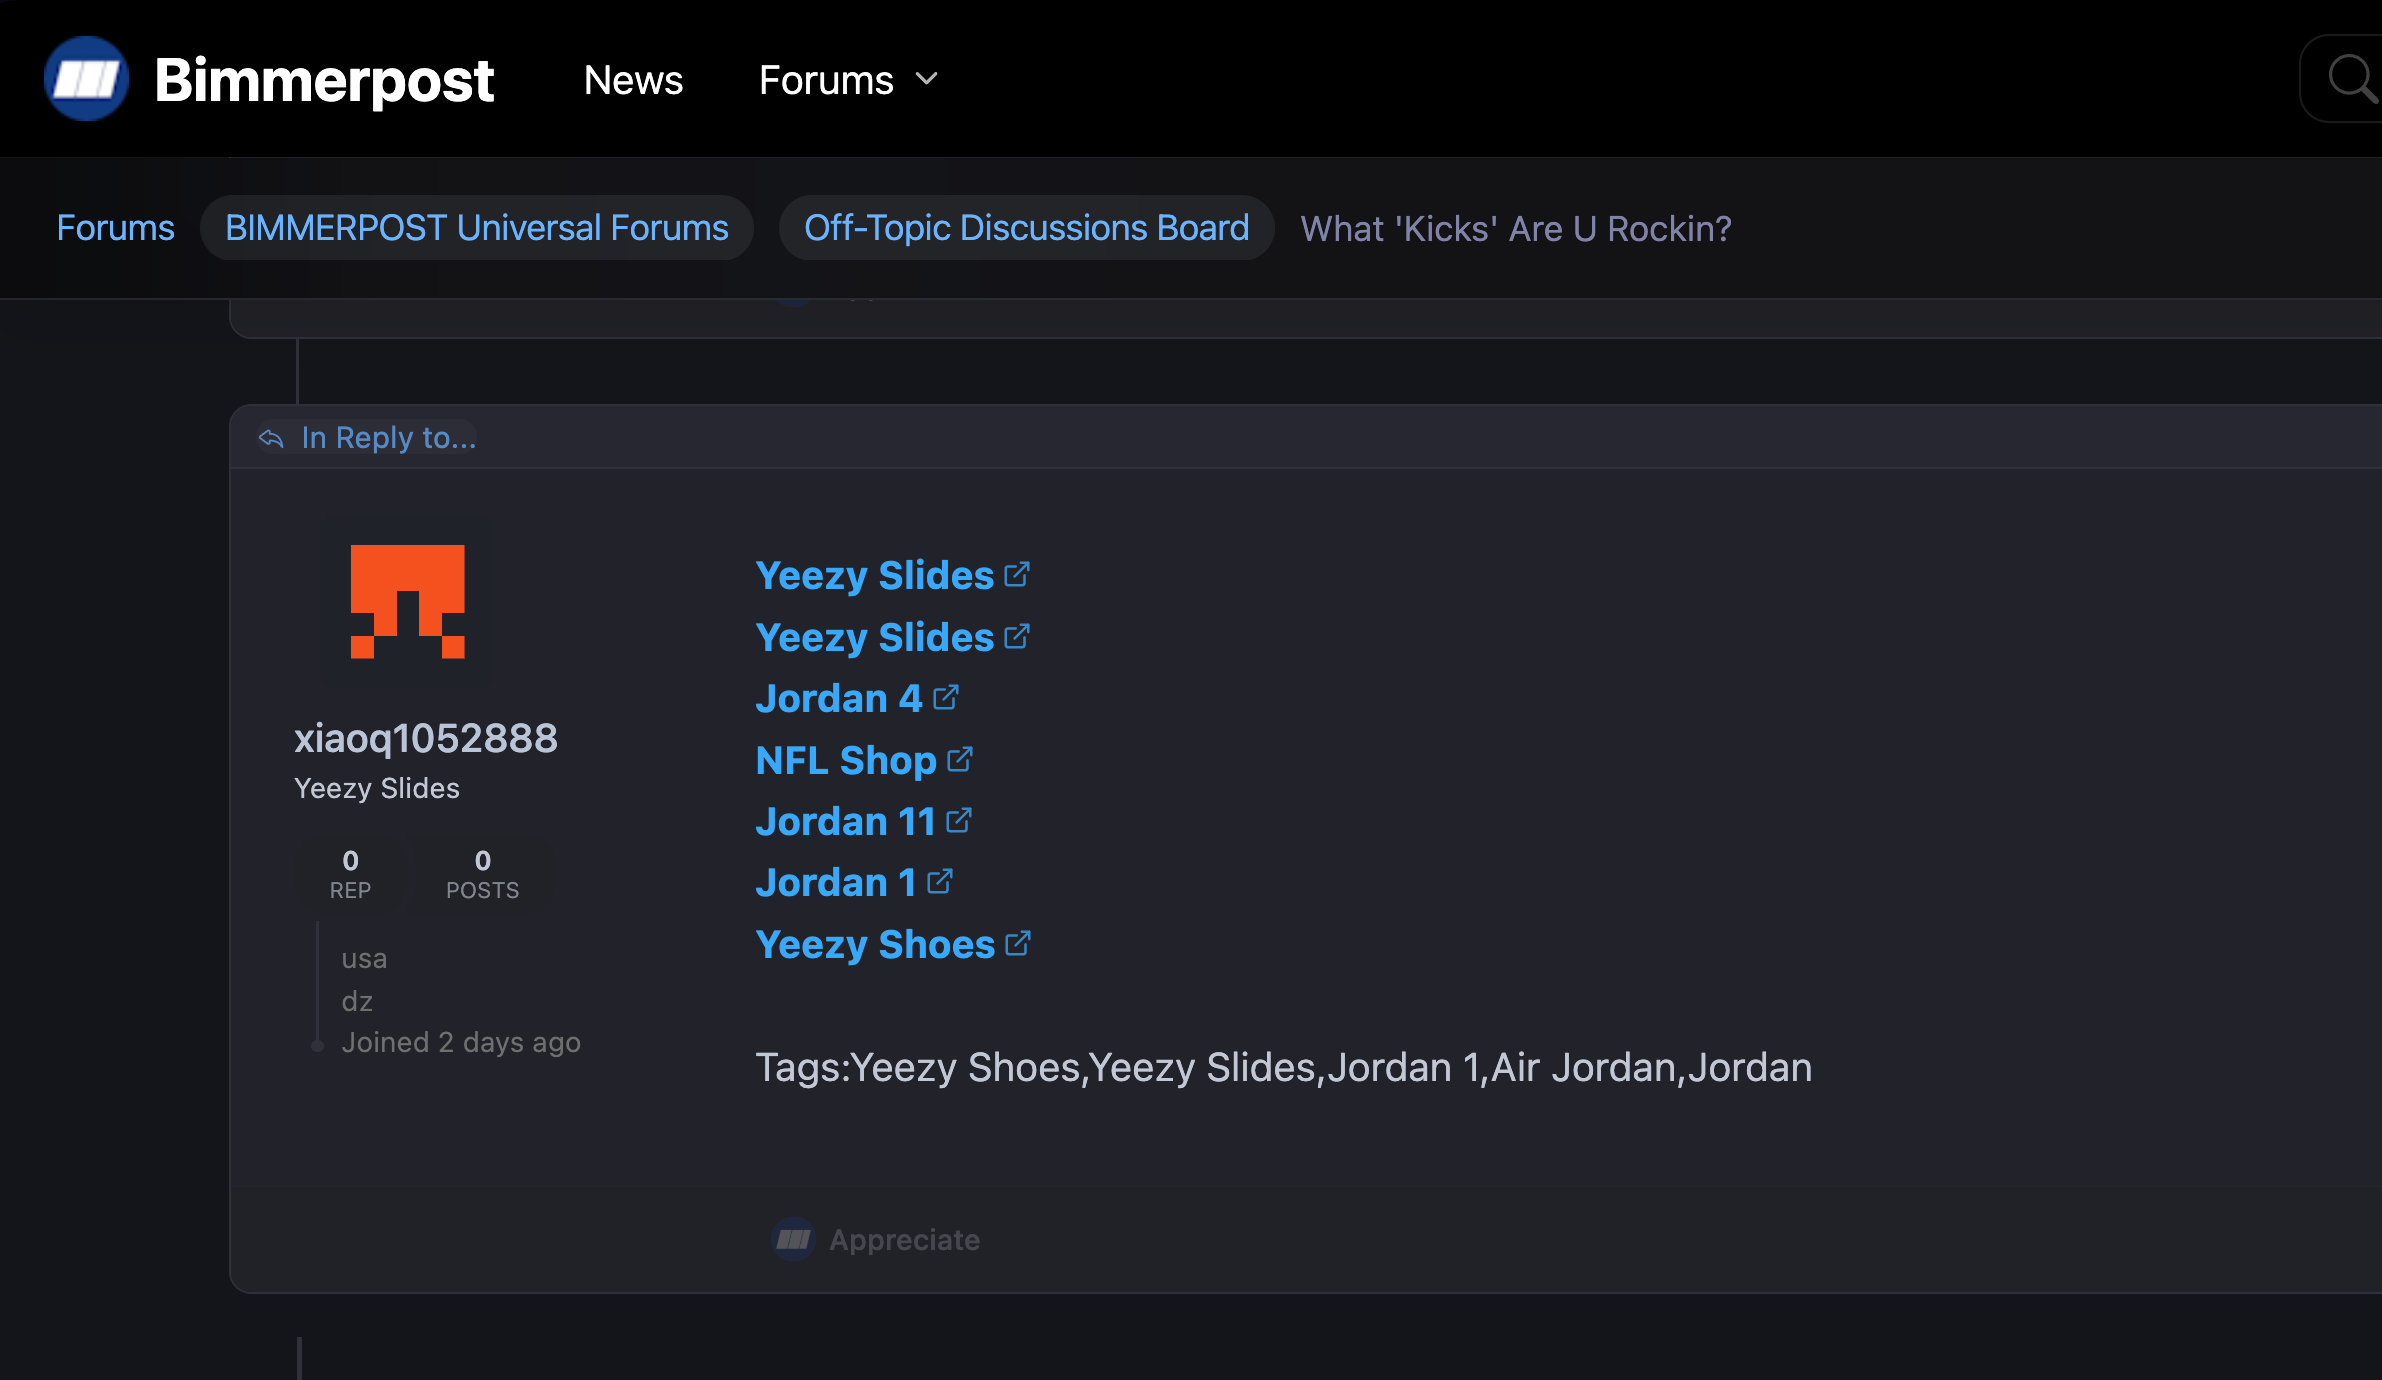Click external link icon beside Jordan 11
This screenshot has width=2382, height=1380.
click(959, 820)
